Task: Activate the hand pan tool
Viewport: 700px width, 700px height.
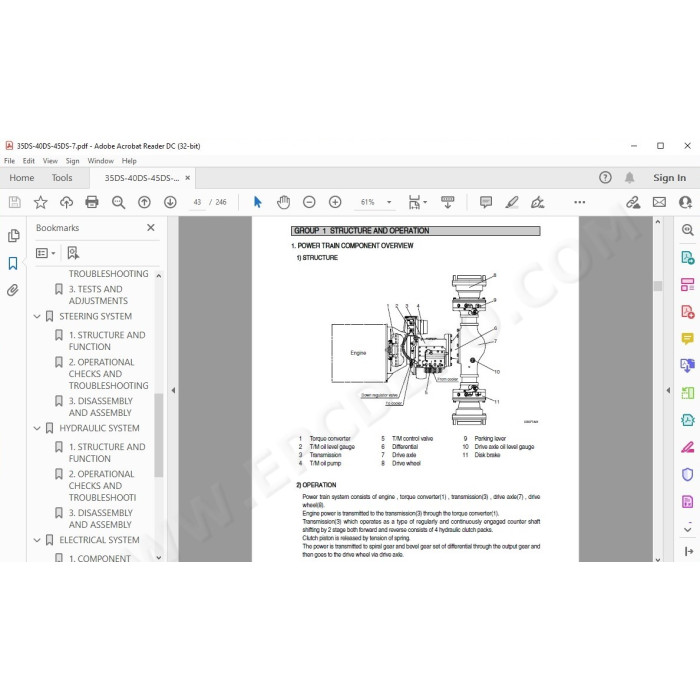Action: click(283, 202)
